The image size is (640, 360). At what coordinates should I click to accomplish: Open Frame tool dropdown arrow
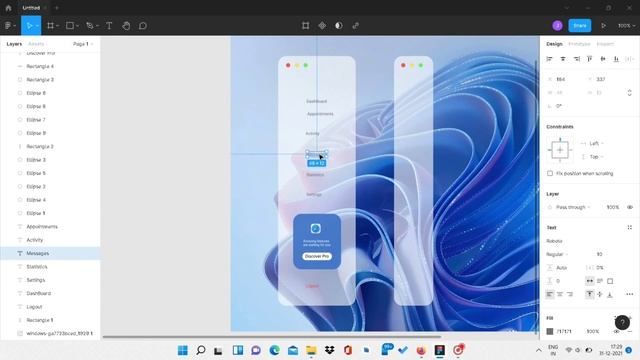(x=58, y=26)
